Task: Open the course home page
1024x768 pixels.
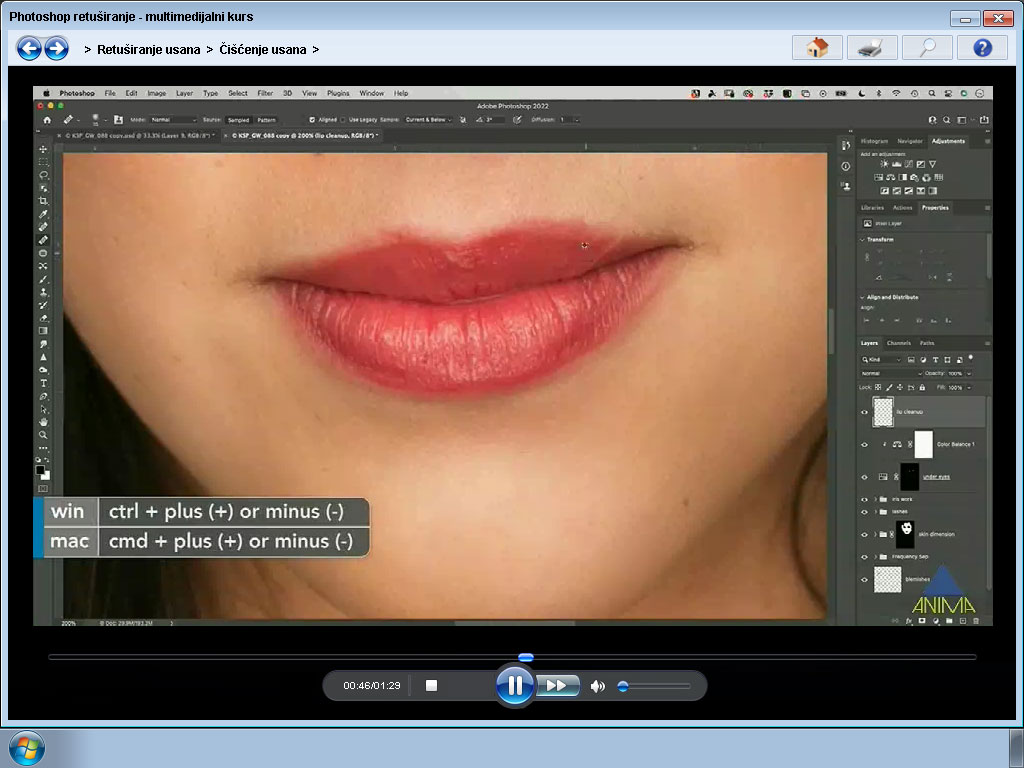Action: tap(817, 48)
